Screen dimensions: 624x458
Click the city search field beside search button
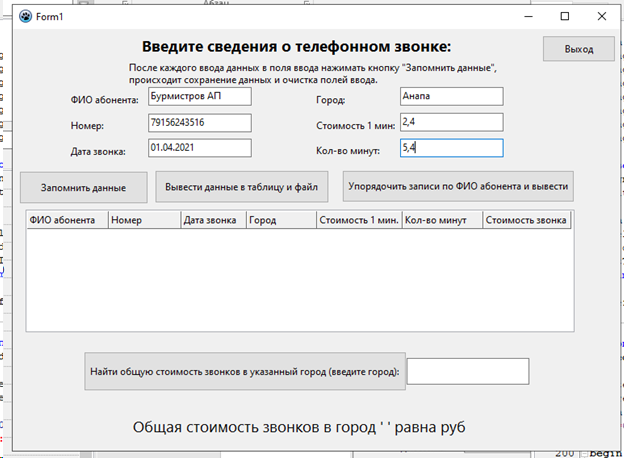coord(467,371)
